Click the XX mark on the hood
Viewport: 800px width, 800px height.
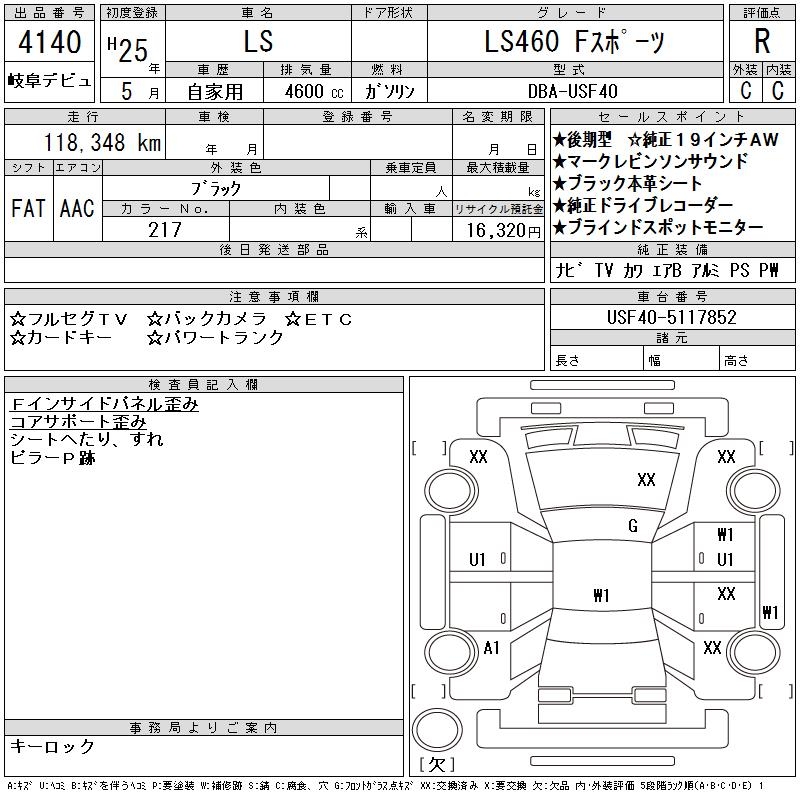(x=646, y=480)
